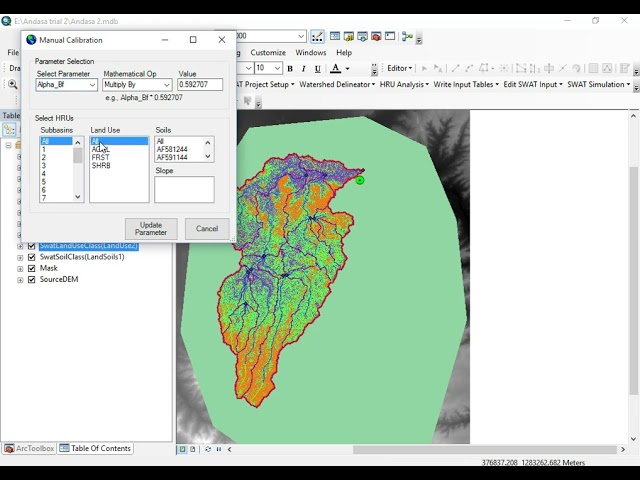This screenshot has height=480, width=640.
Task: Refresh the map view
Action: (208, 449)
